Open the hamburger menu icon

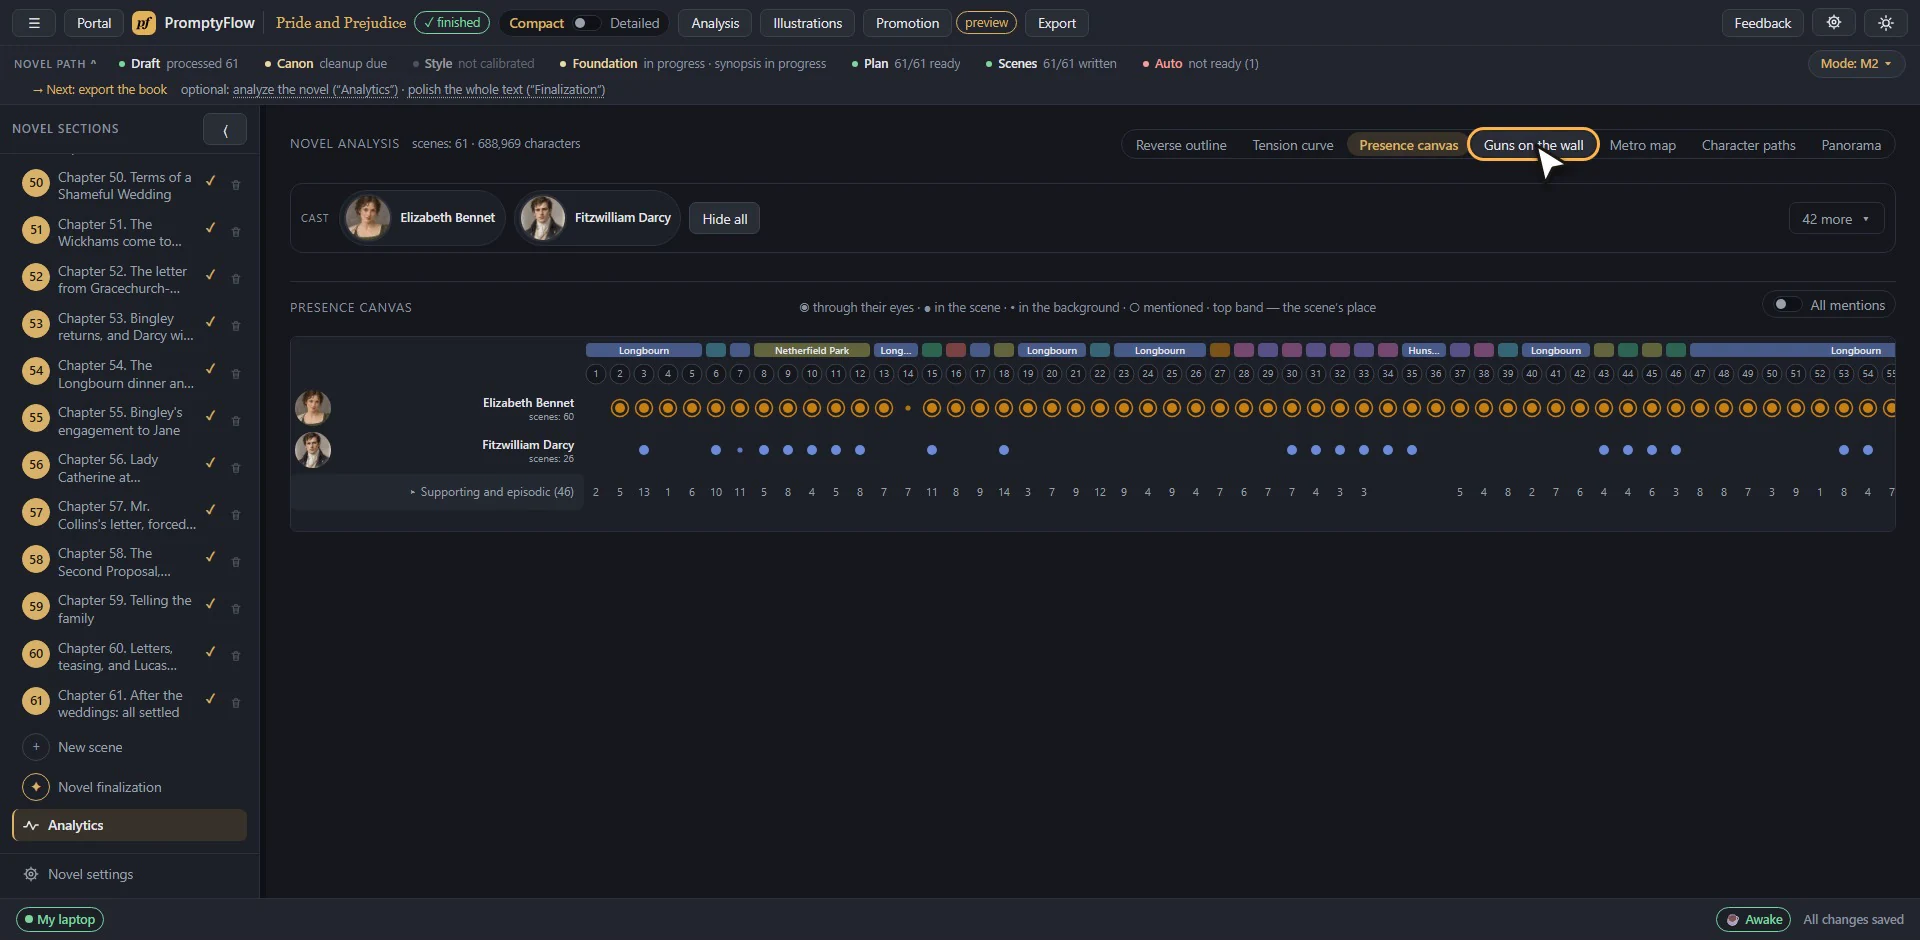pos(34,23)
